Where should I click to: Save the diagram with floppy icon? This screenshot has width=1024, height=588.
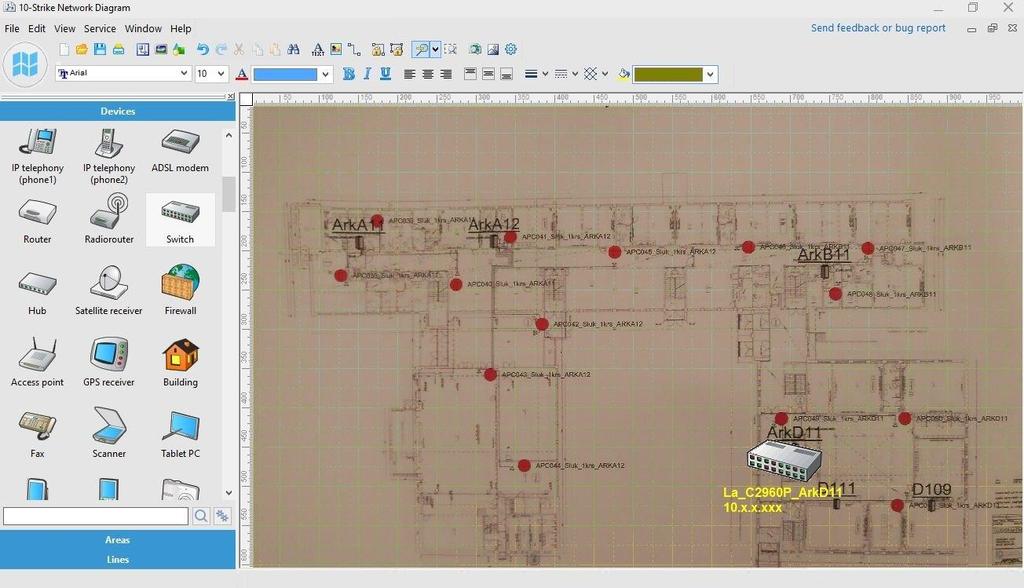tap(100, 50)
